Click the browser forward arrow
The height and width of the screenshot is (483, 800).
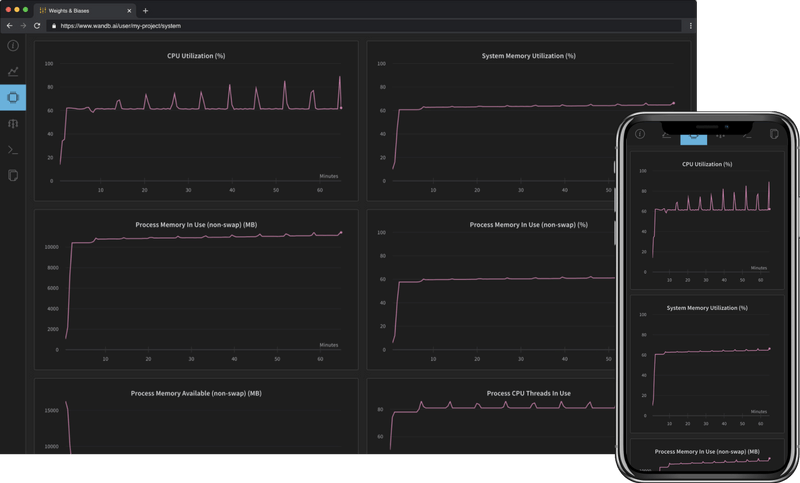pos(23,25)
